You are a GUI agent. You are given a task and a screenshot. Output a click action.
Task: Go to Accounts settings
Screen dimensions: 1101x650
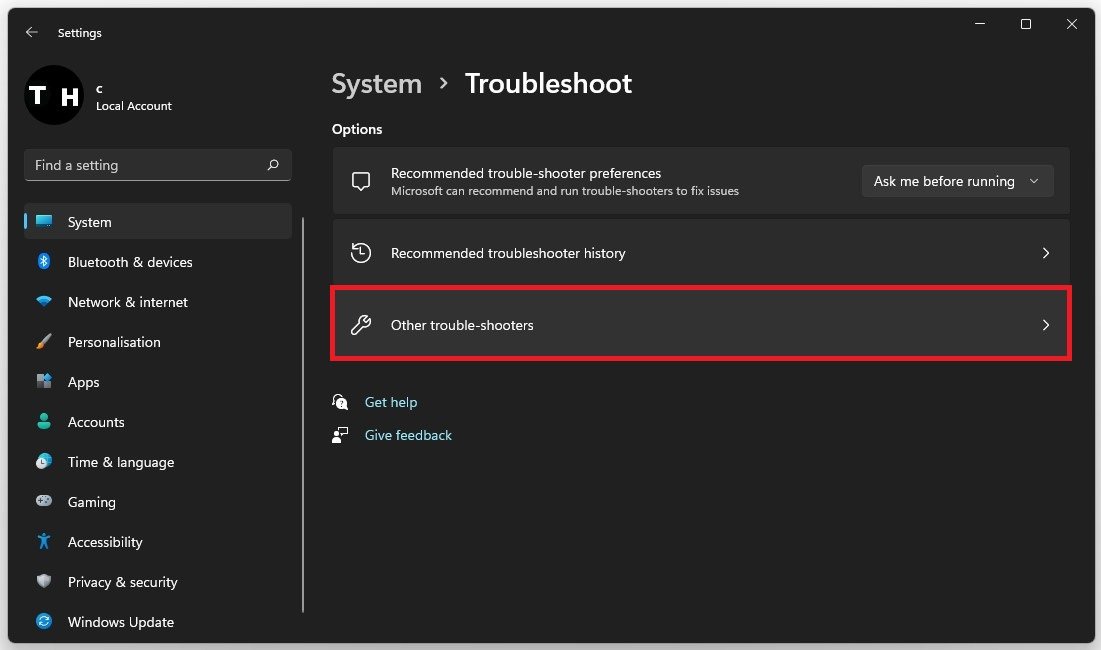click(96, 422)
